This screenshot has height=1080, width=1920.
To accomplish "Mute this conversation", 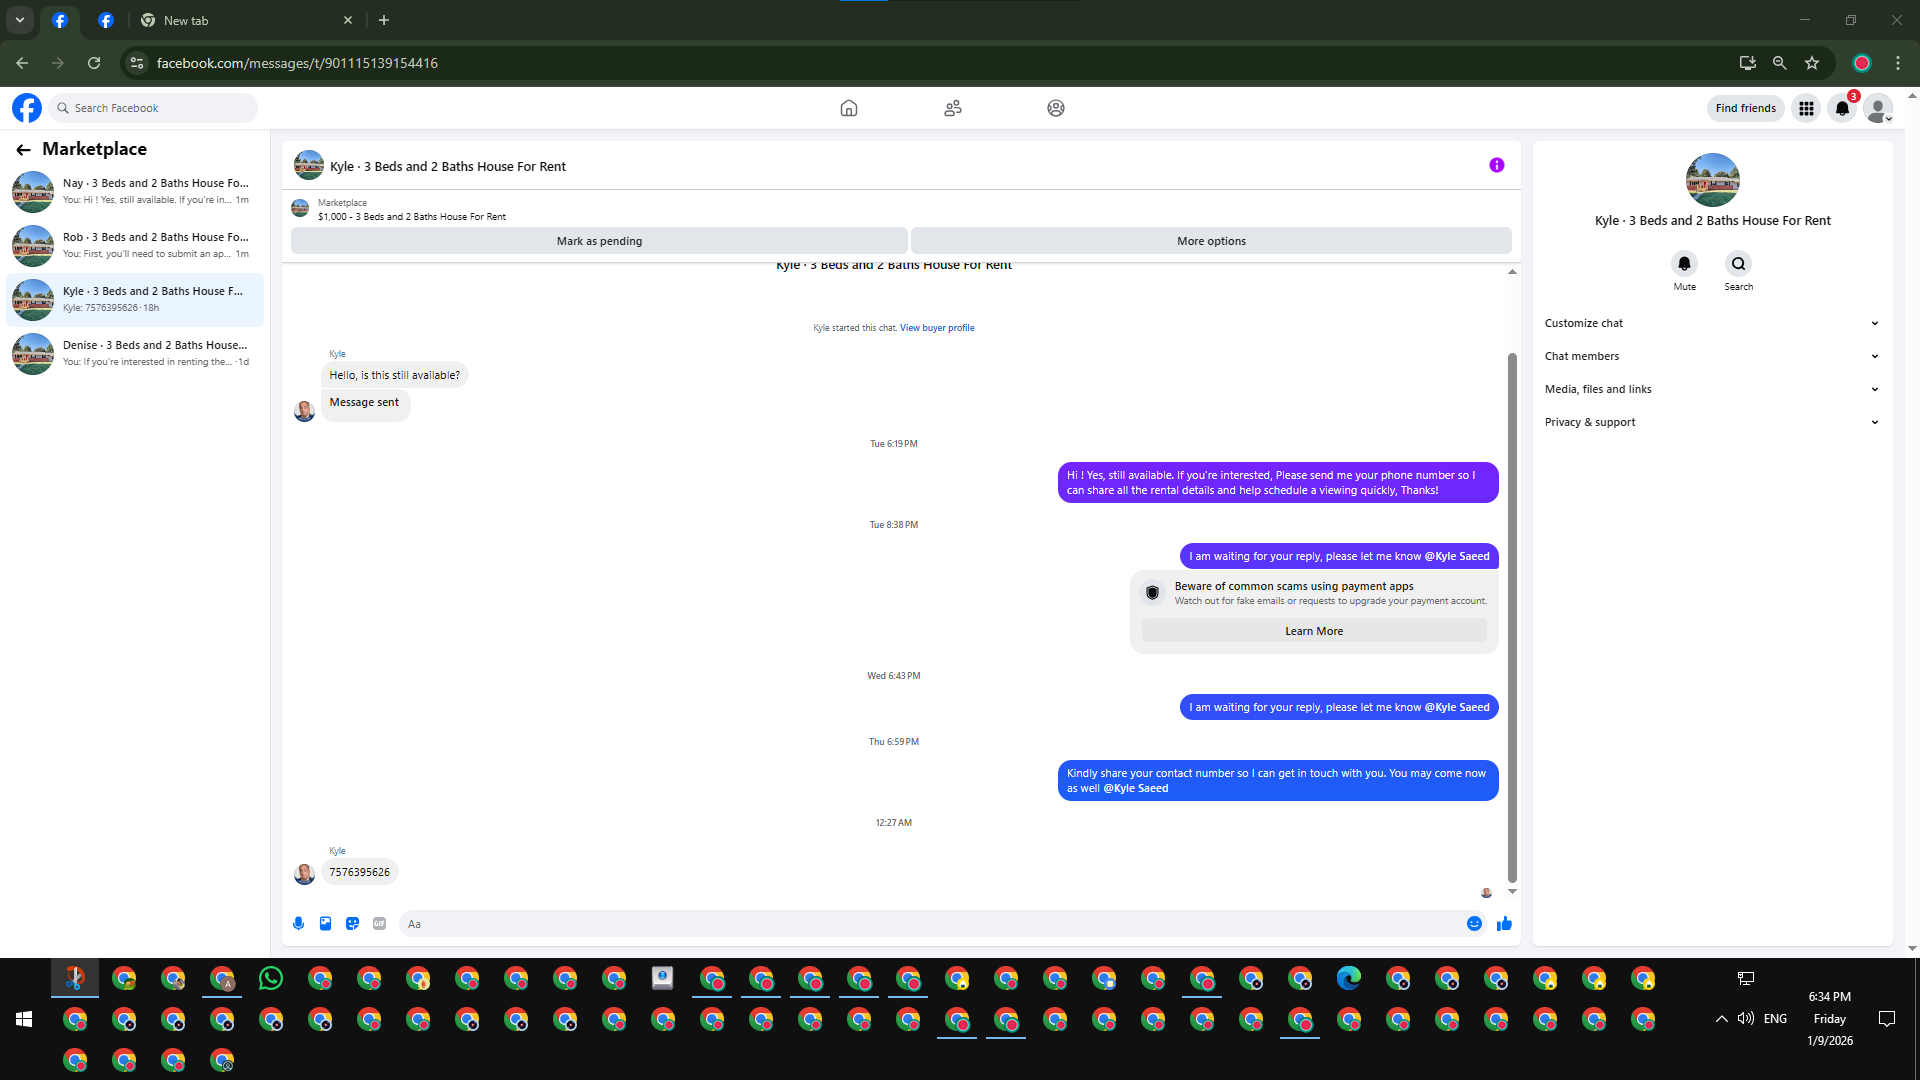I will point(1684,264).
